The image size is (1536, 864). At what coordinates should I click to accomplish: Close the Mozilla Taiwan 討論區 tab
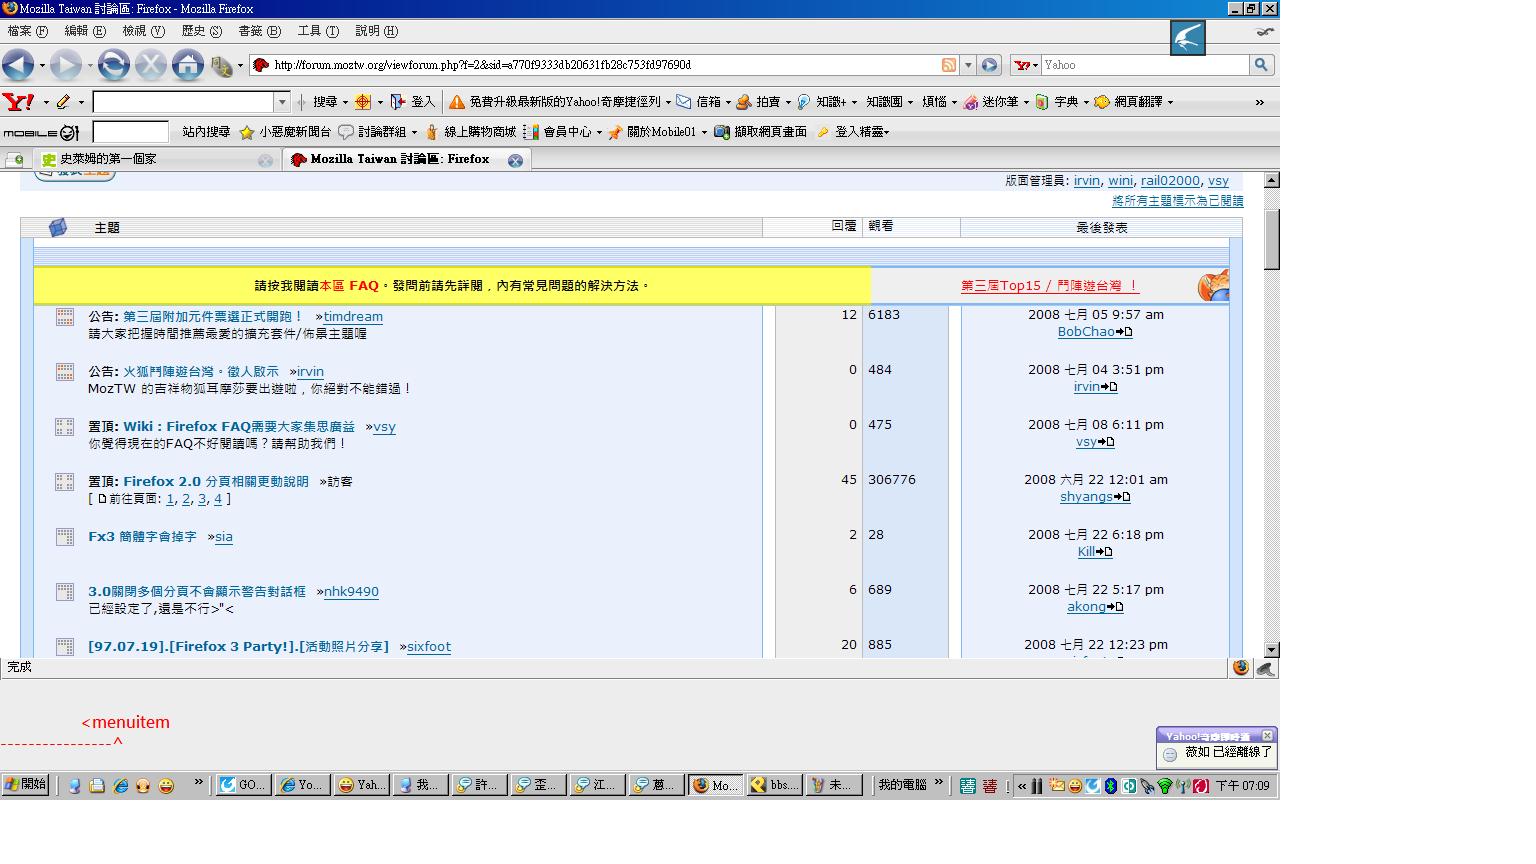[x=515, y=161]
